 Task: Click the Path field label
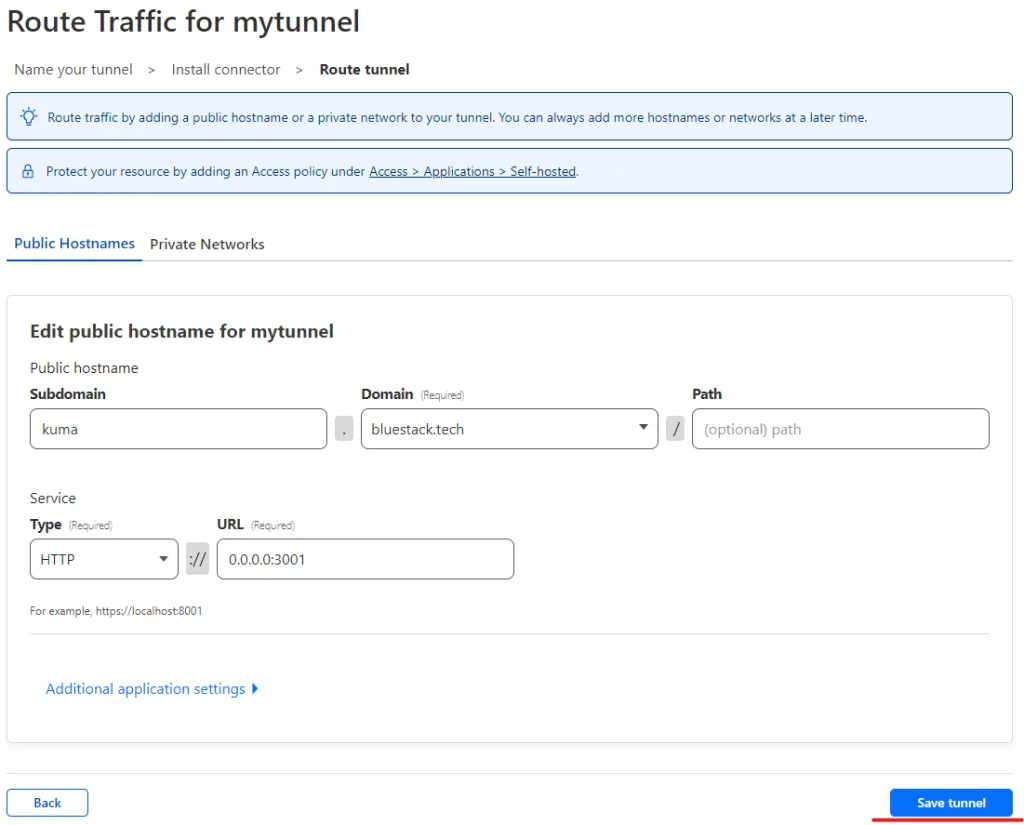[x=707, y=394]
